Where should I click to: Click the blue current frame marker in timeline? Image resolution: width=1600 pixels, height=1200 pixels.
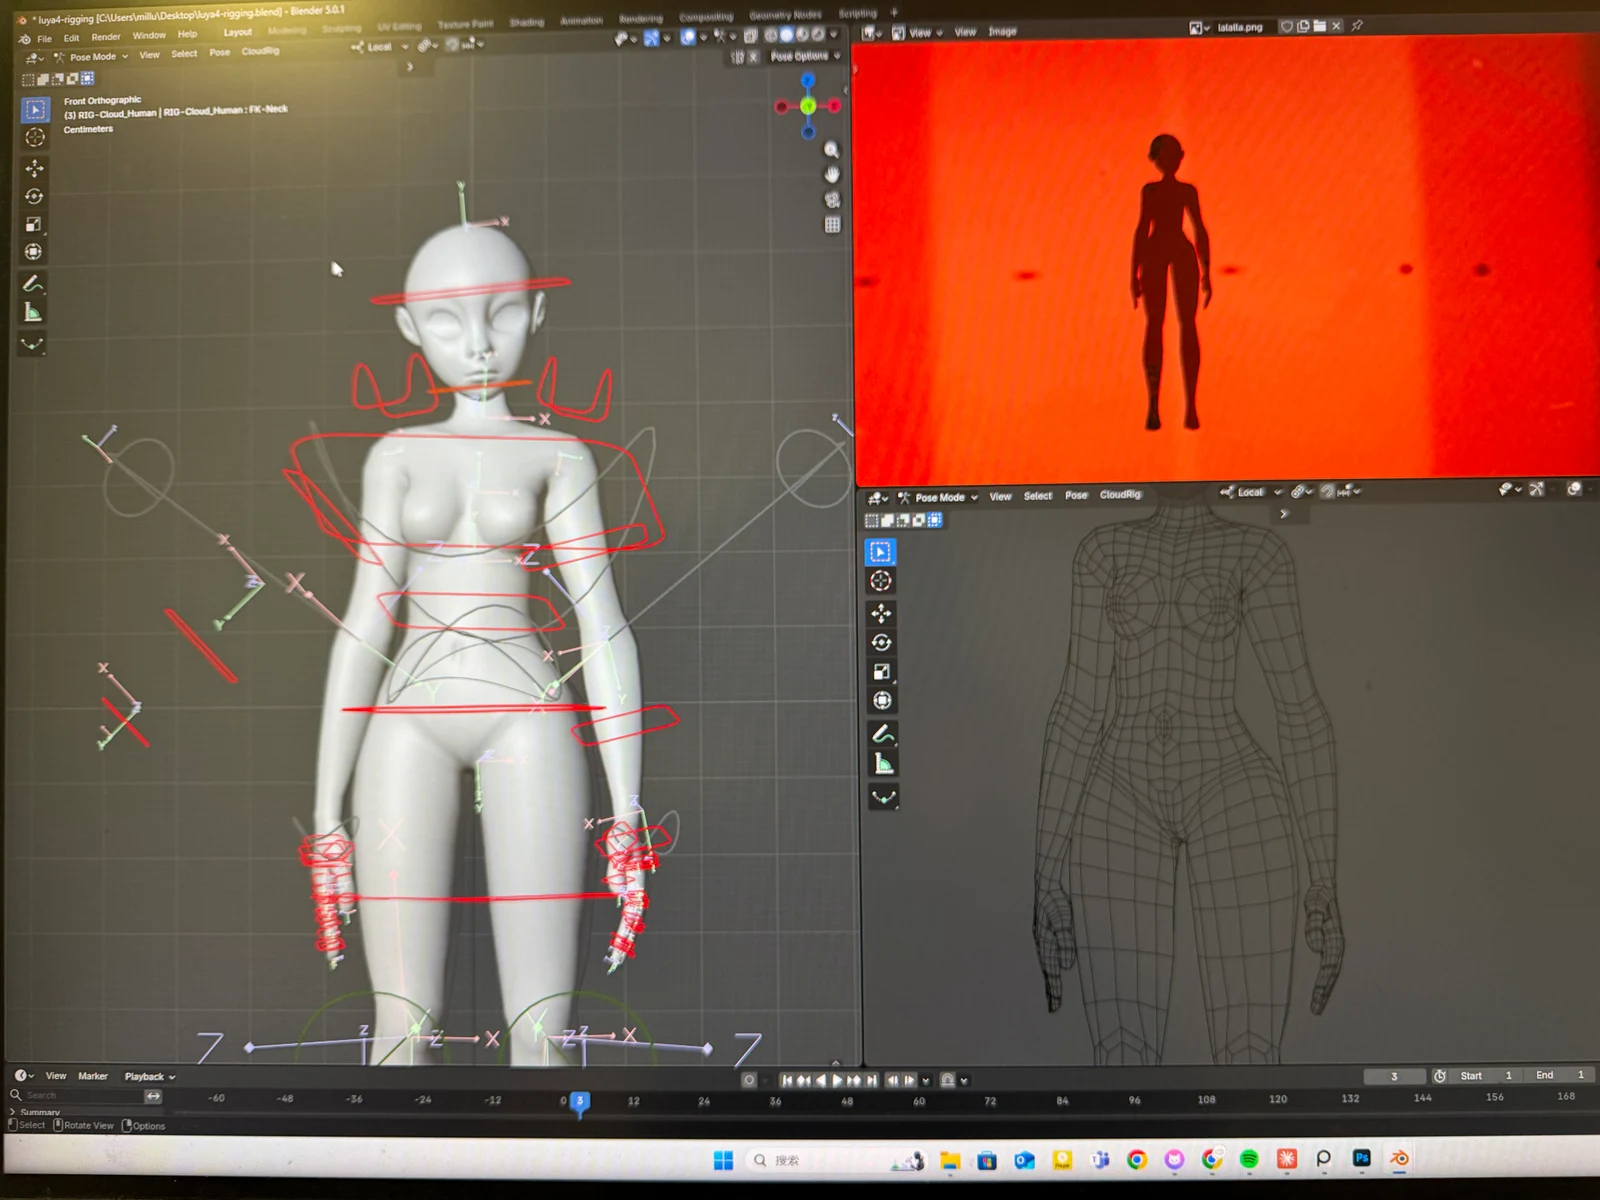(579, 1101)
